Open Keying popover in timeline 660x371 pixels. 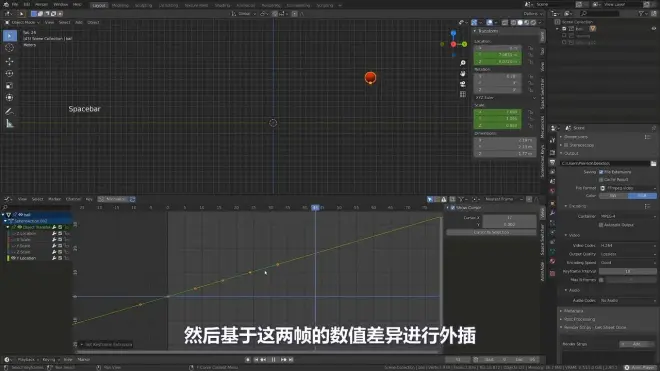tap(50, 360)
